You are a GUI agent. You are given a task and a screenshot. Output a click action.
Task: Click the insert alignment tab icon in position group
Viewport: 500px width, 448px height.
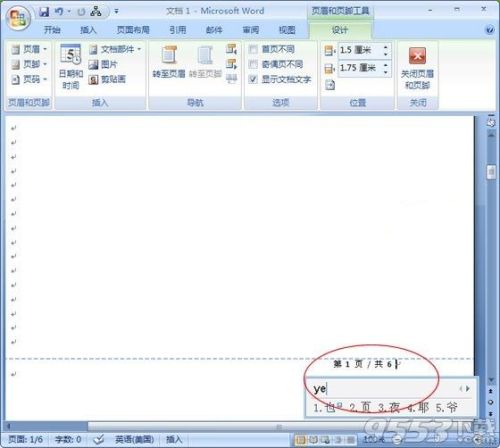click(330, 85)
